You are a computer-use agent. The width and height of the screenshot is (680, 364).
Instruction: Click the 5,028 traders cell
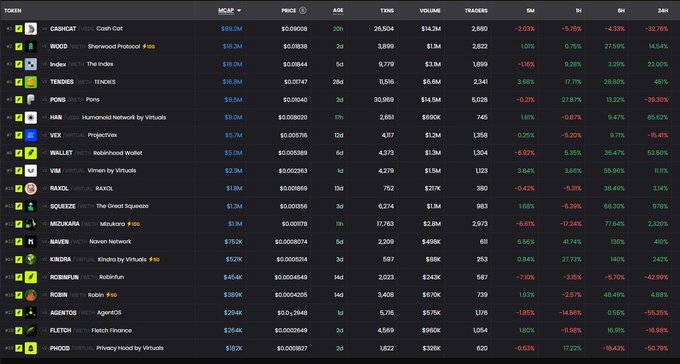(480, 100)
